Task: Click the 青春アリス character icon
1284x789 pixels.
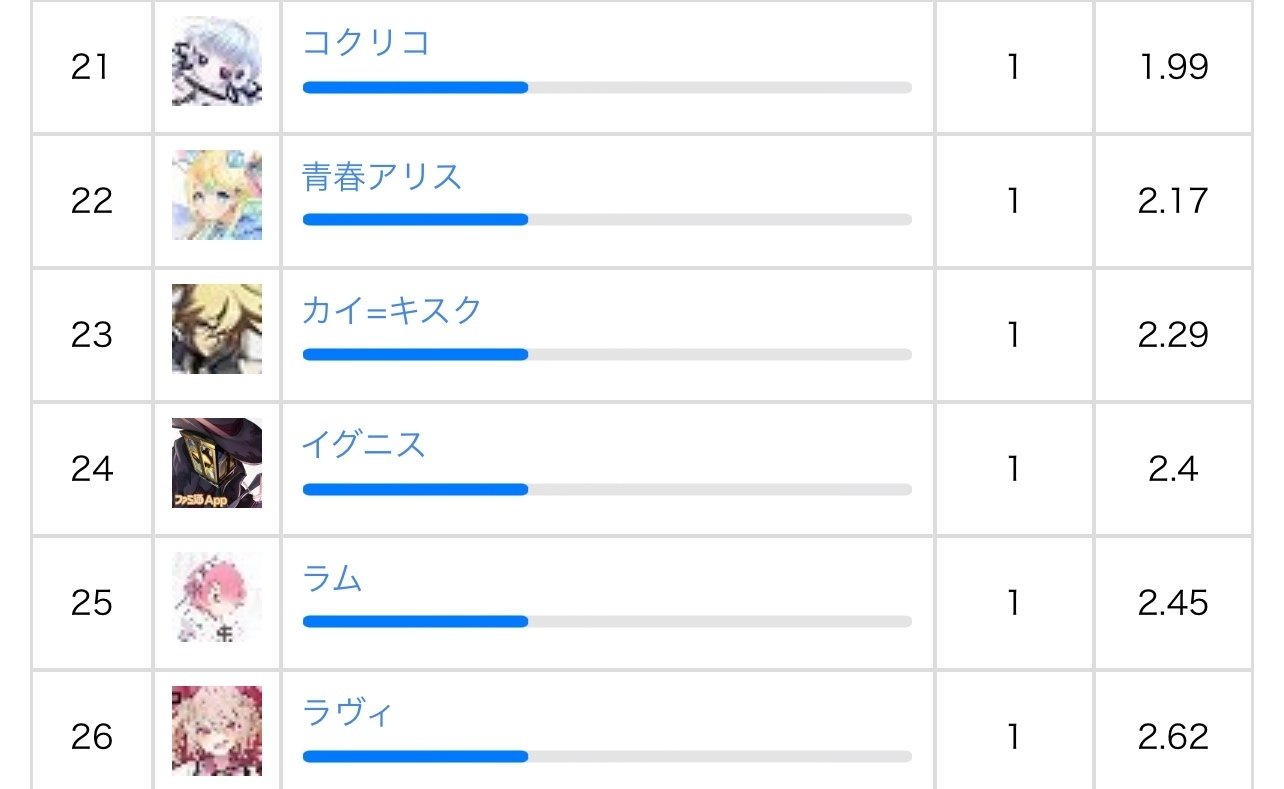Action: 217,195
